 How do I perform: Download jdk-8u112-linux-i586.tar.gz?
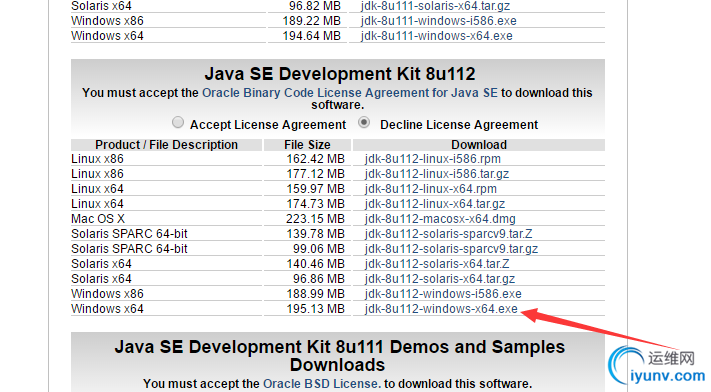437,174
